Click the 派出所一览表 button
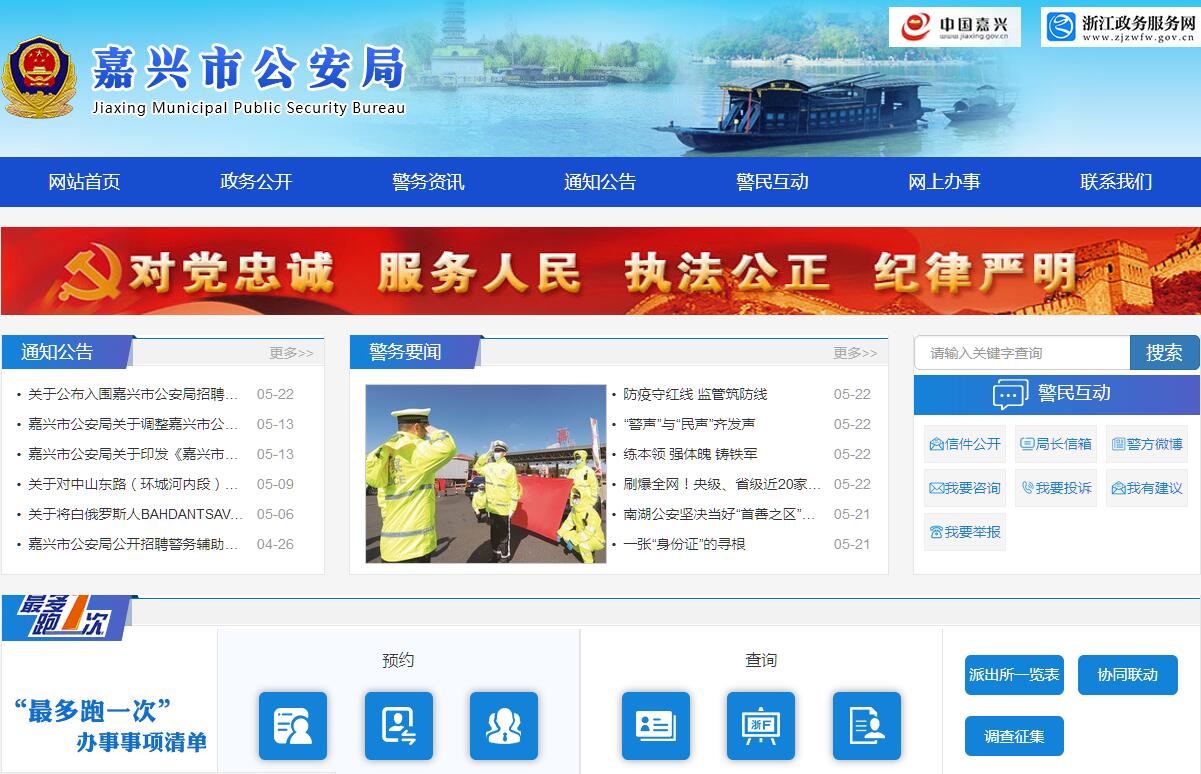Viewport: 1201px width, 774px height. click(1013, 675)
